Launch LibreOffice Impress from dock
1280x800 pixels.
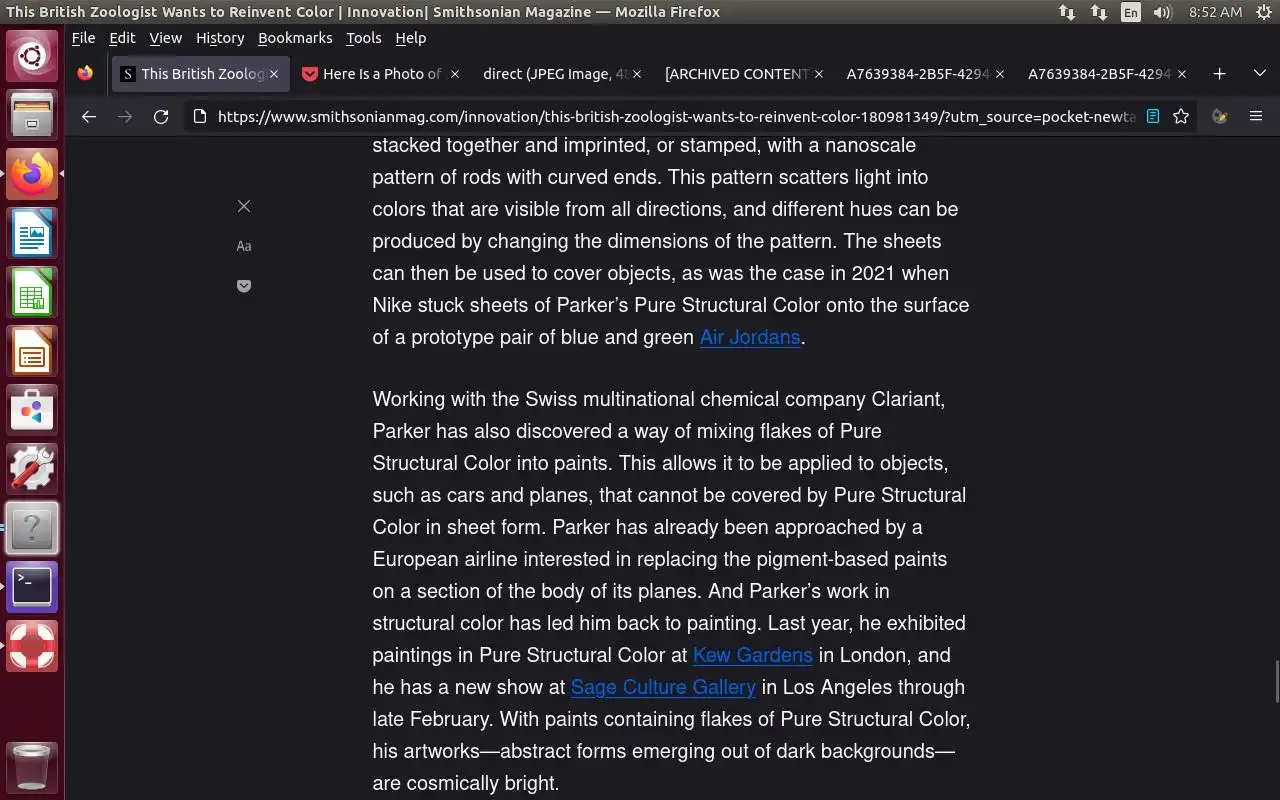tap(32, 351)
